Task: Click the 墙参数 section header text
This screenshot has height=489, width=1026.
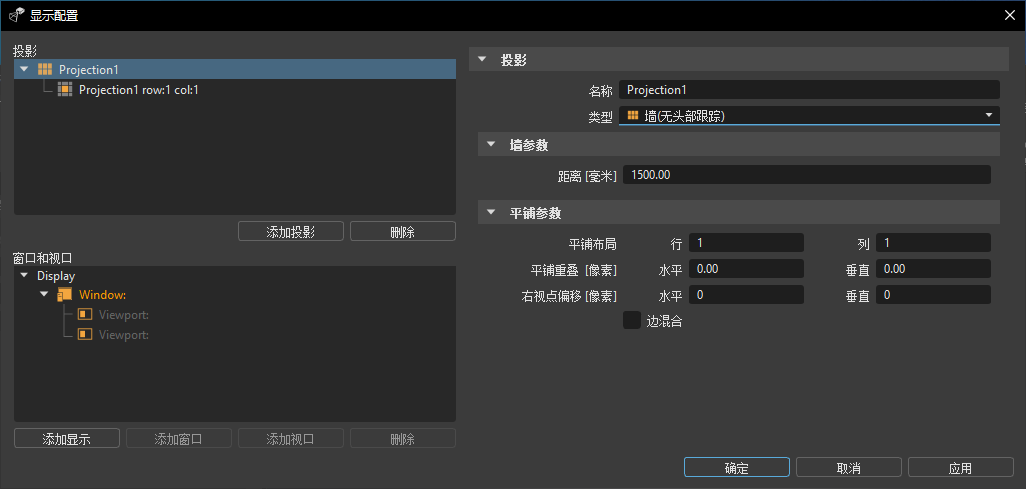Action: click(529, 145)
